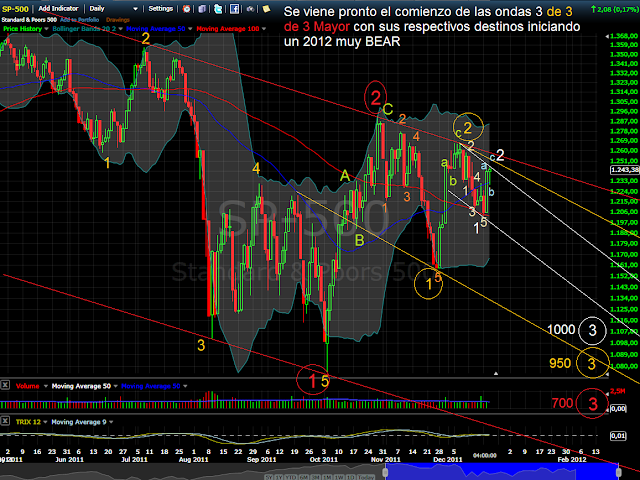Click the 1,080,00 price axis label
The image size is (640, 480).
coord(624,367)
